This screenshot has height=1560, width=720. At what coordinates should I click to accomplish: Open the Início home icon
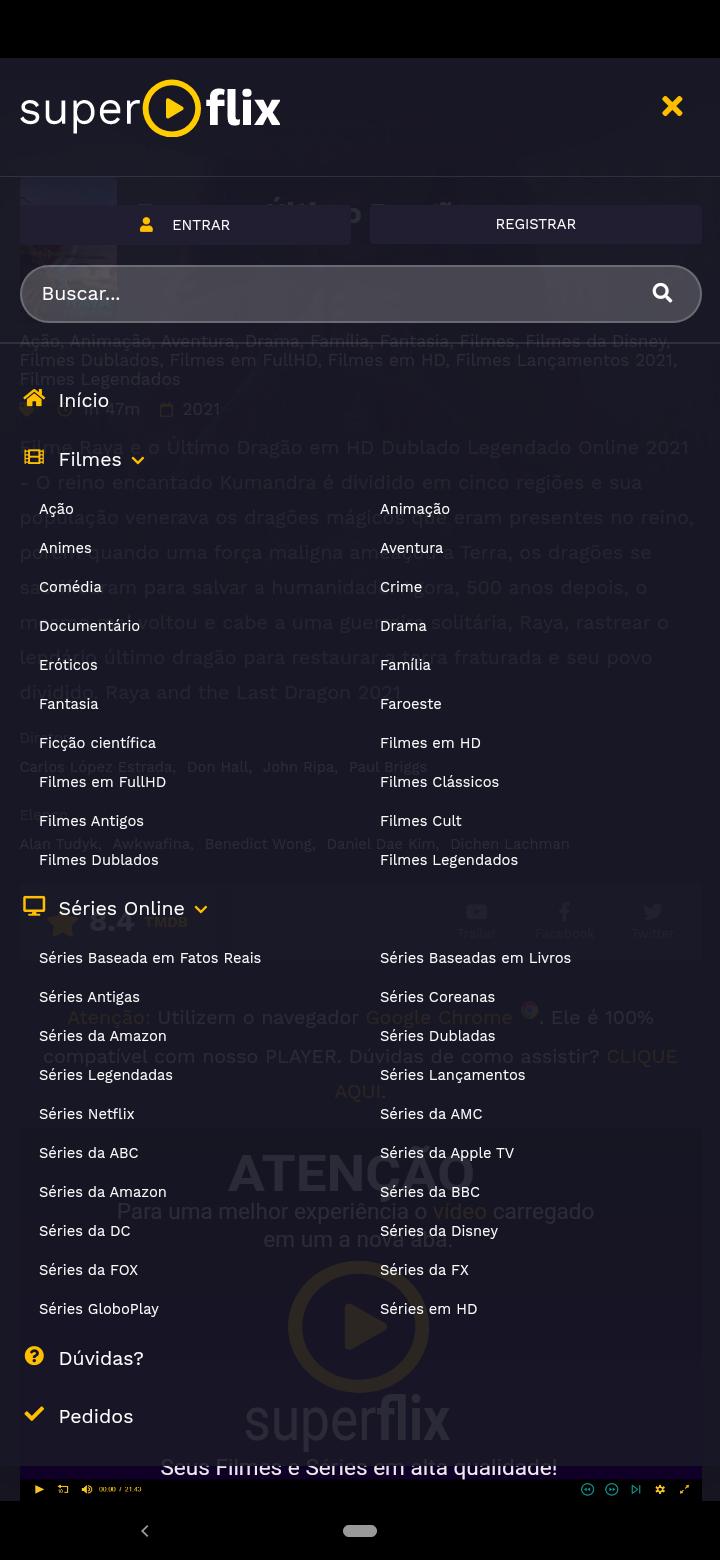34,399
